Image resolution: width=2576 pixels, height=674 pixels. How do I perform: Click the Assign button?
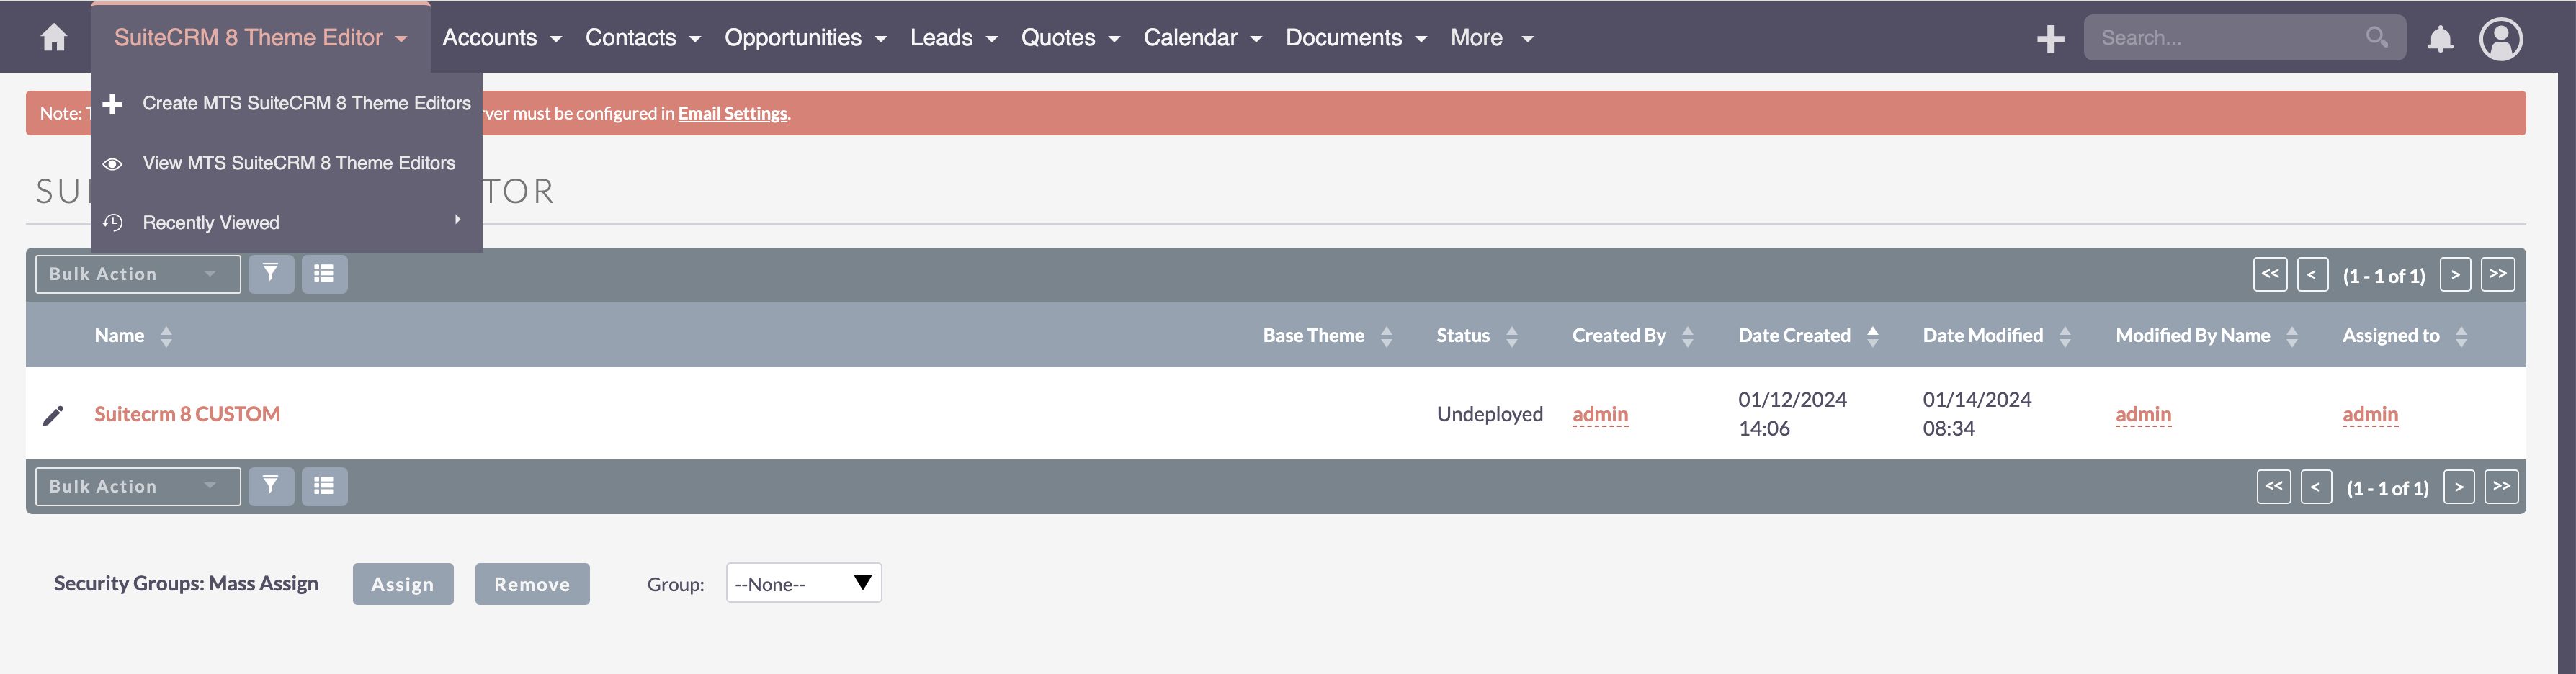[403, 584]
